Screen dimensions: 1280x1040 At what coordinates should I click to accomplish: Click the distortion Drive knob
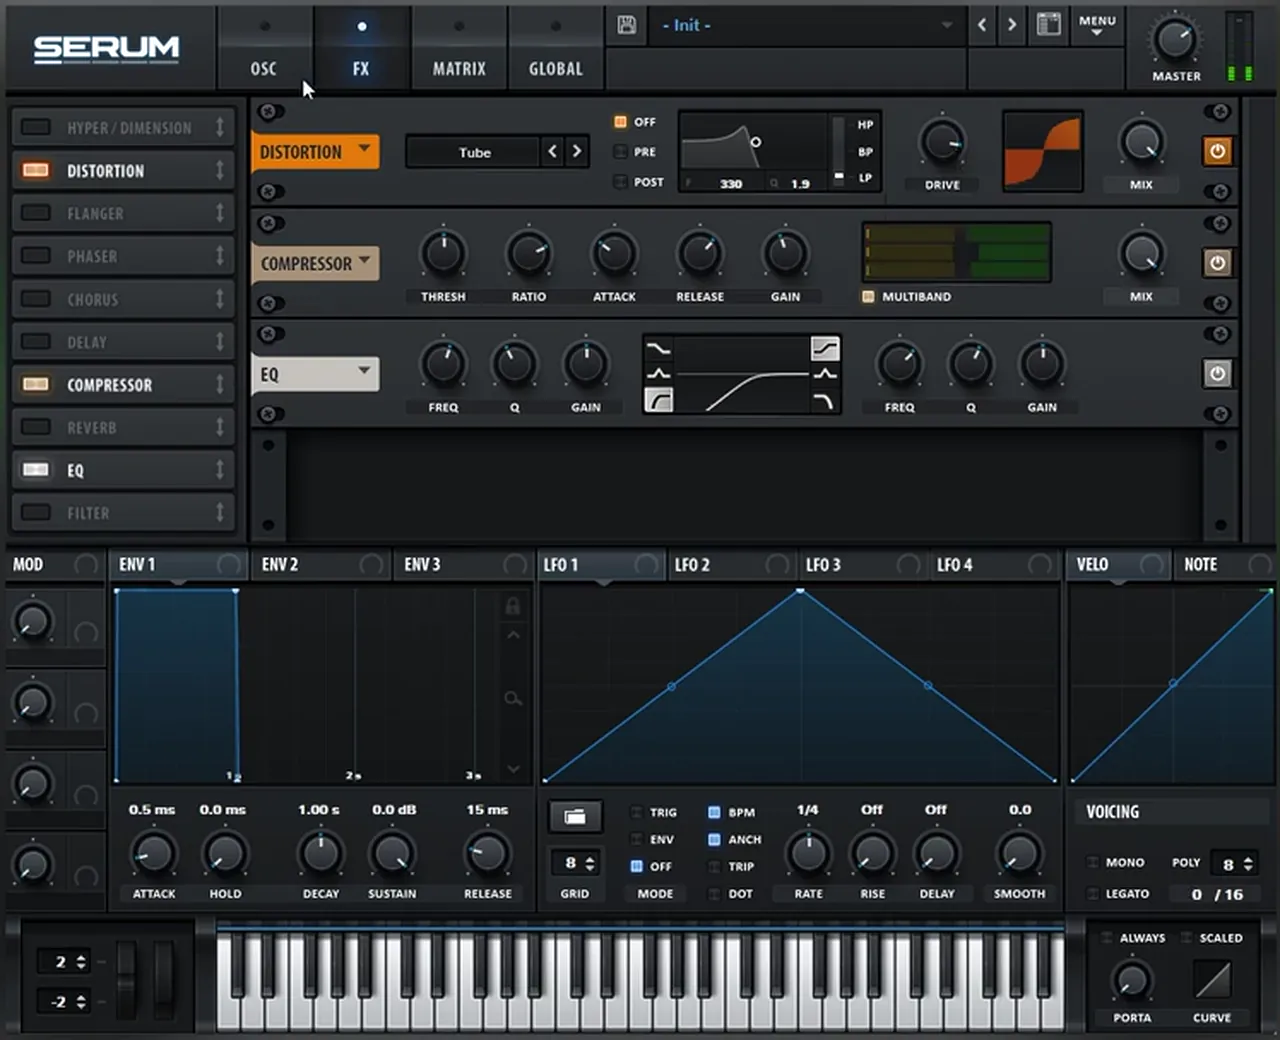tap(942, 143)
